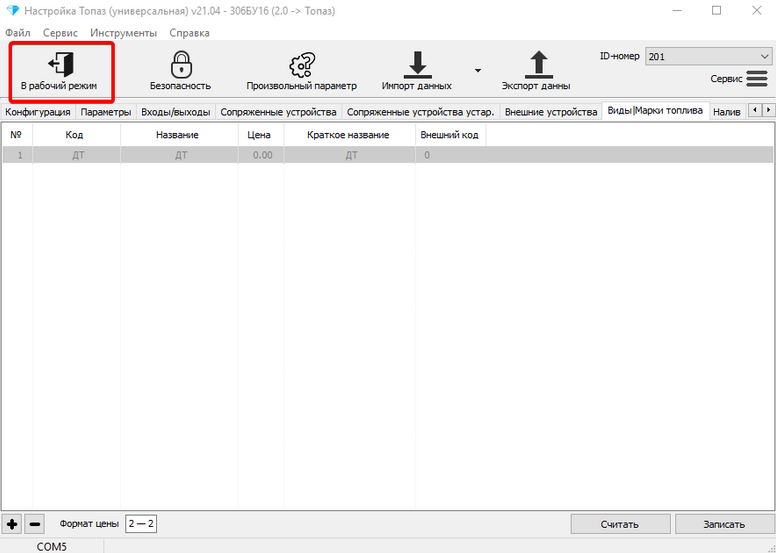The height and width of the screenshot is (553, 776).
Task: Open the Файл menu
Action: click(x=17, y=33)
